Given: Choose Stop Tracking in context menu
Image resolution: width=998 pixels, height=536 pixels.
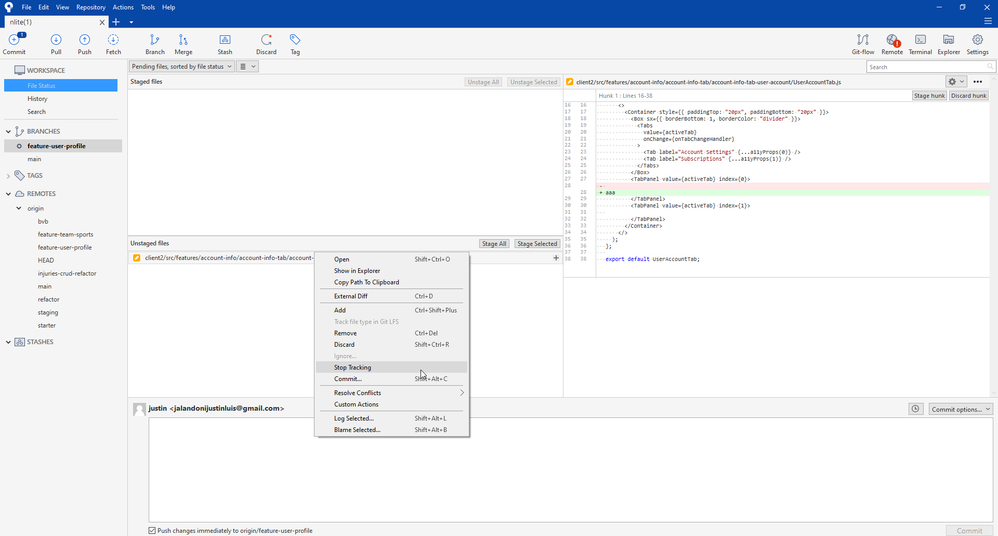Looking at the screenshot, I should pyautogui.click(x=391, y=367).
